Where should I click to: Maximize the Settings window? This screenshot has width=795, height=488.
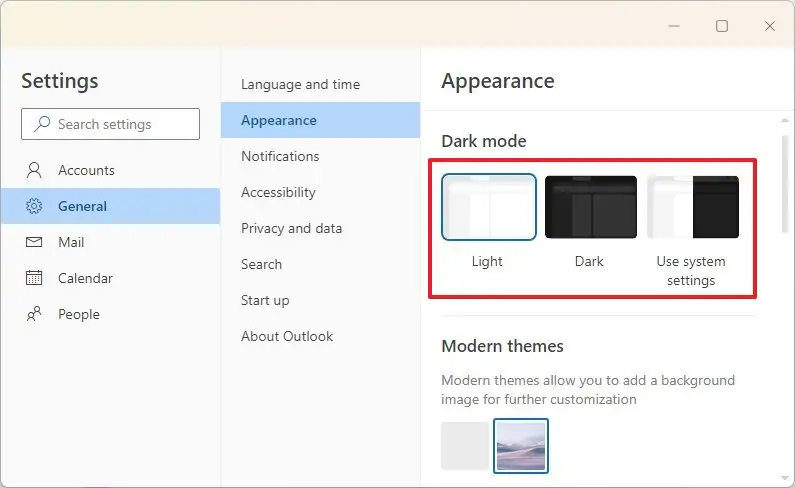click(x=722, y=27)
